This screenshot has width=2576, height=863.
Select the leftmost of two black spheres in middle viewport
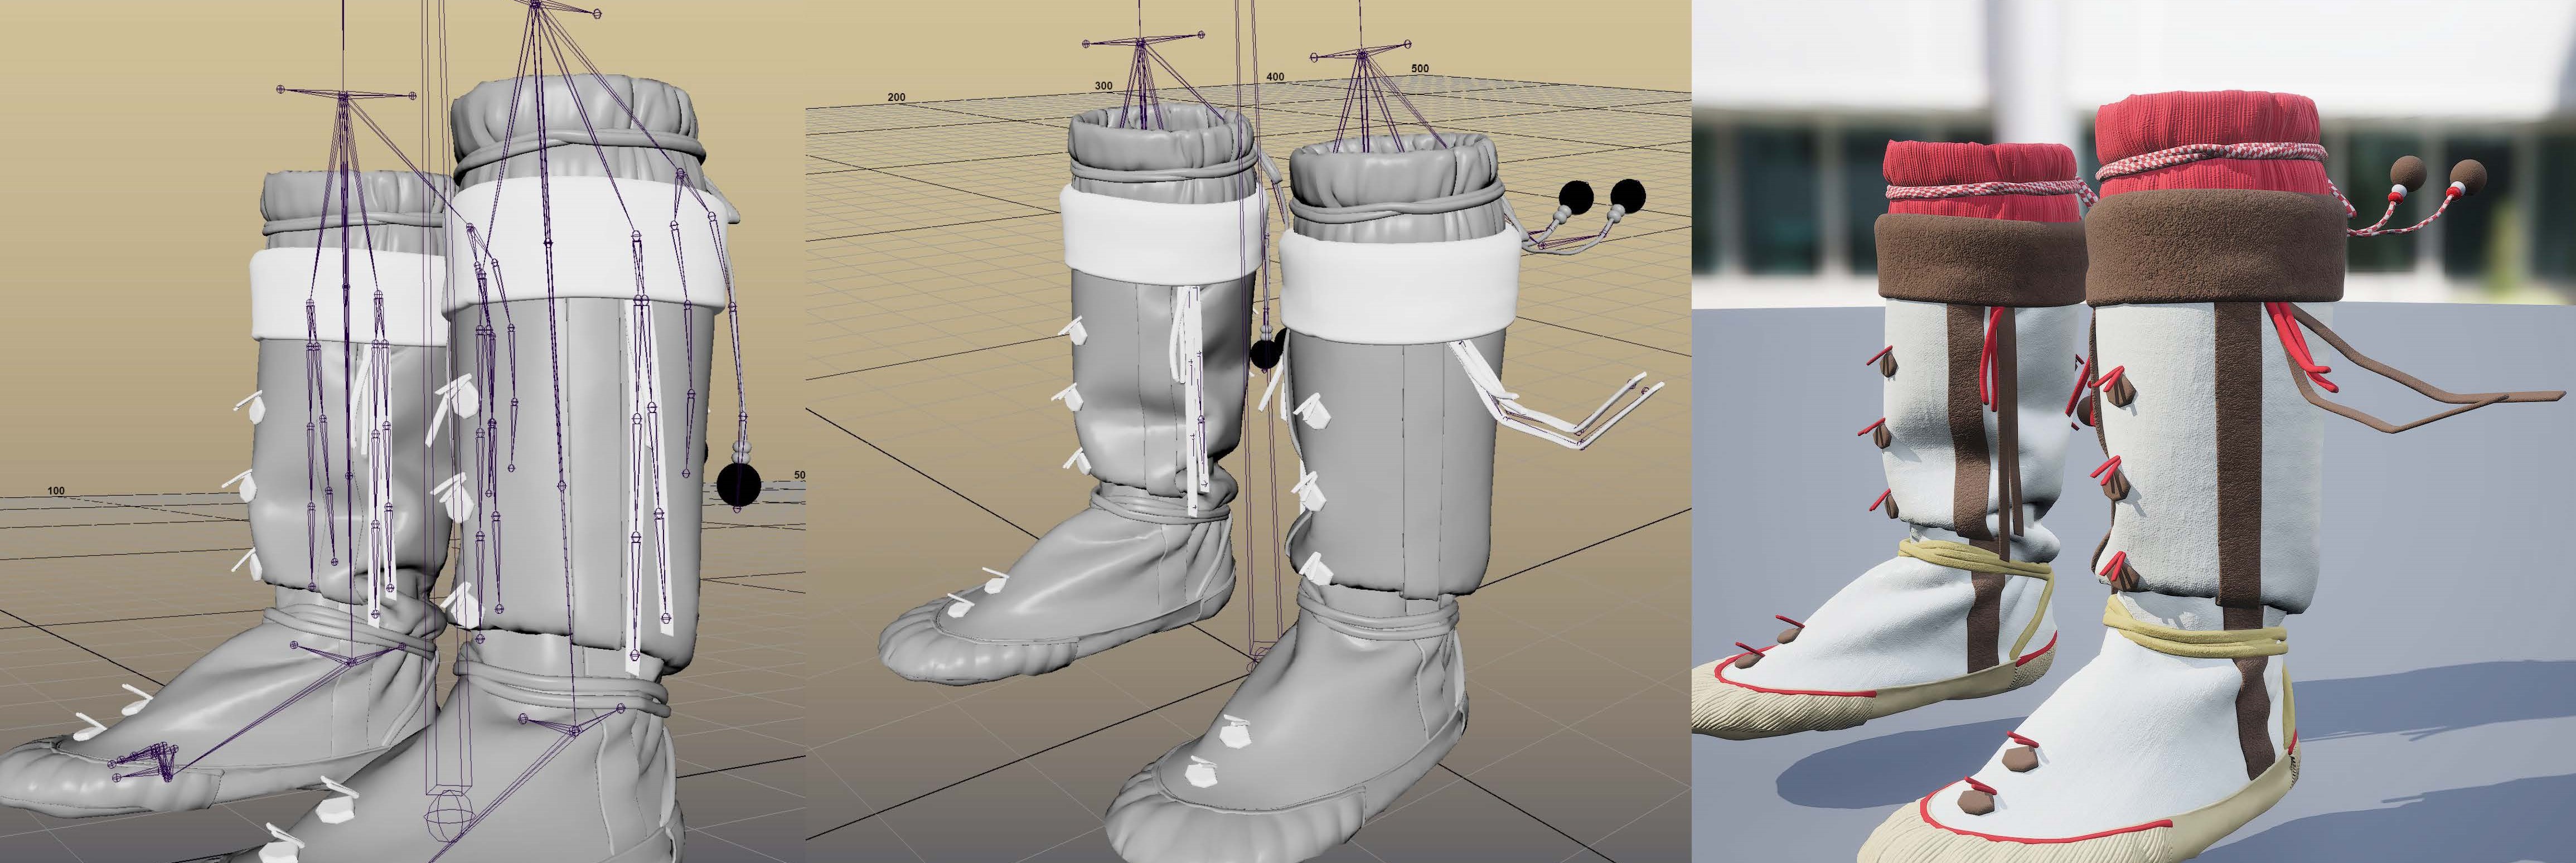pyautogui.click(x=1576, y=196)
